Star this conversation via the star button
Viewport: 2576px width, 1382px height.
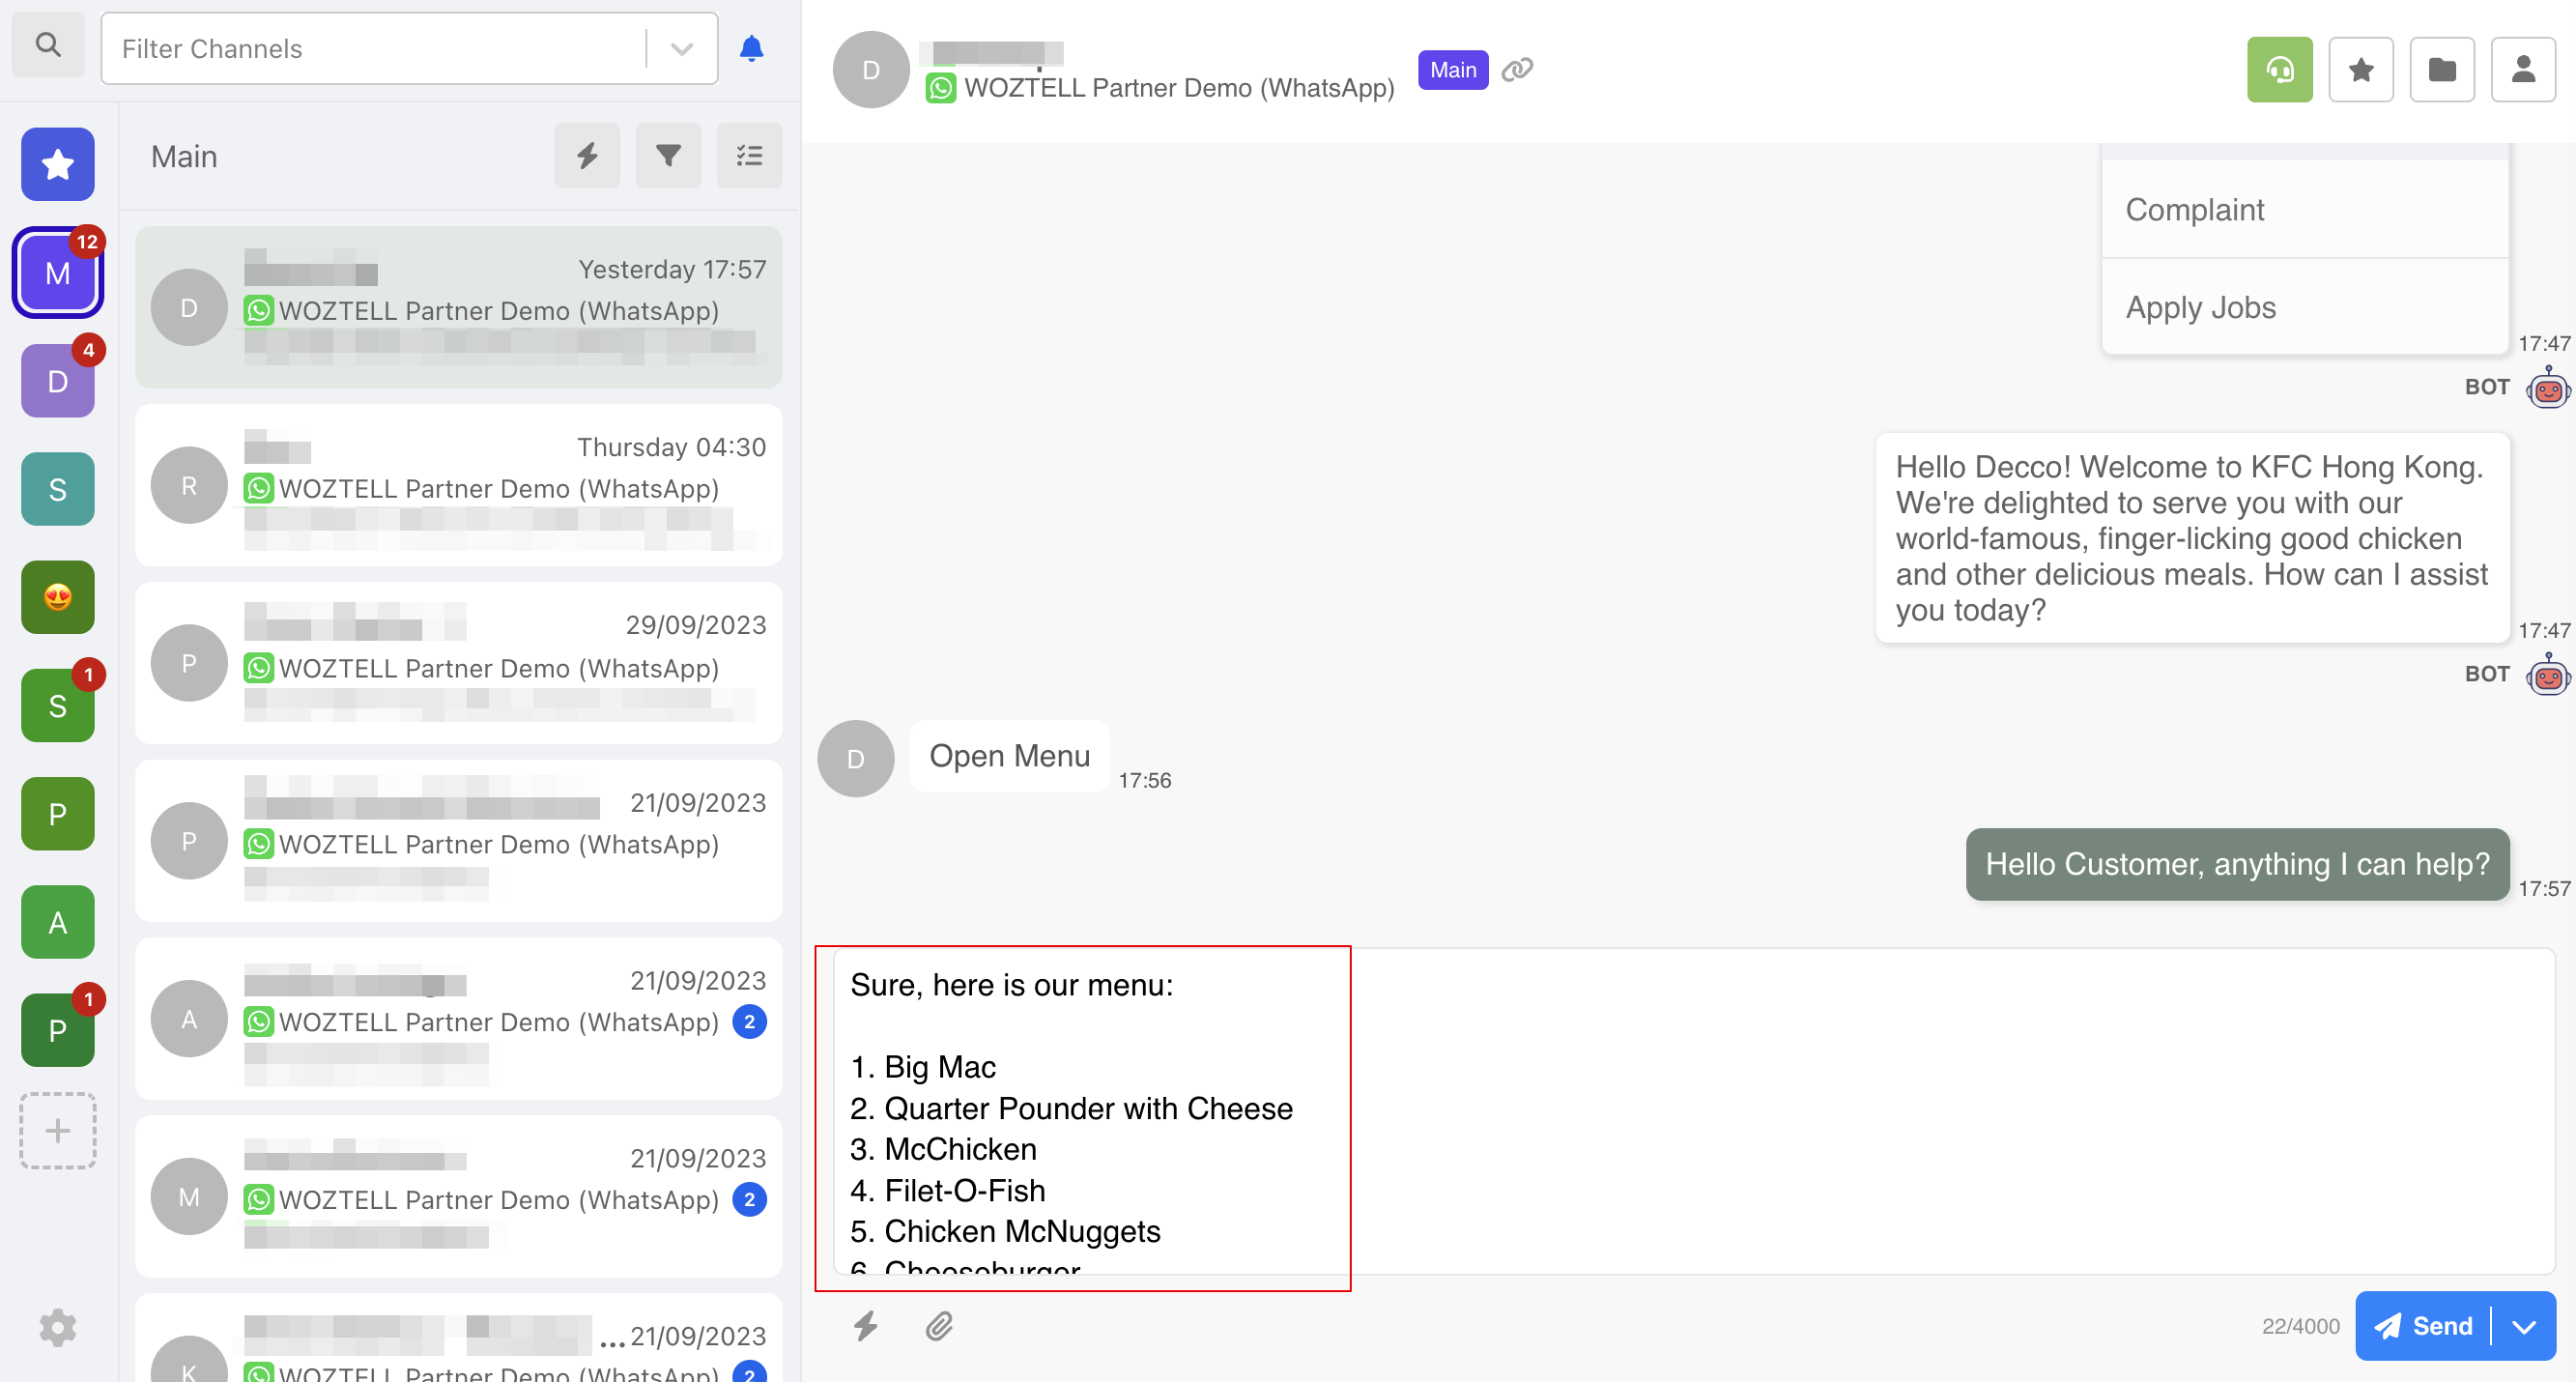[x=2360, y=70]
